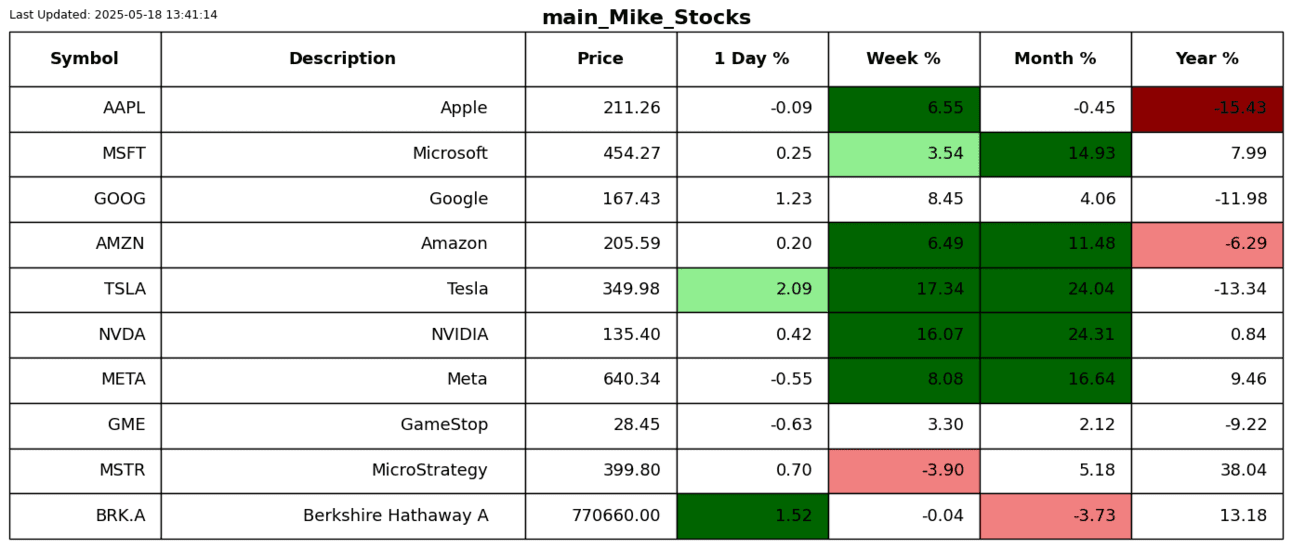Select the Price column header

(x=600, y=59)
